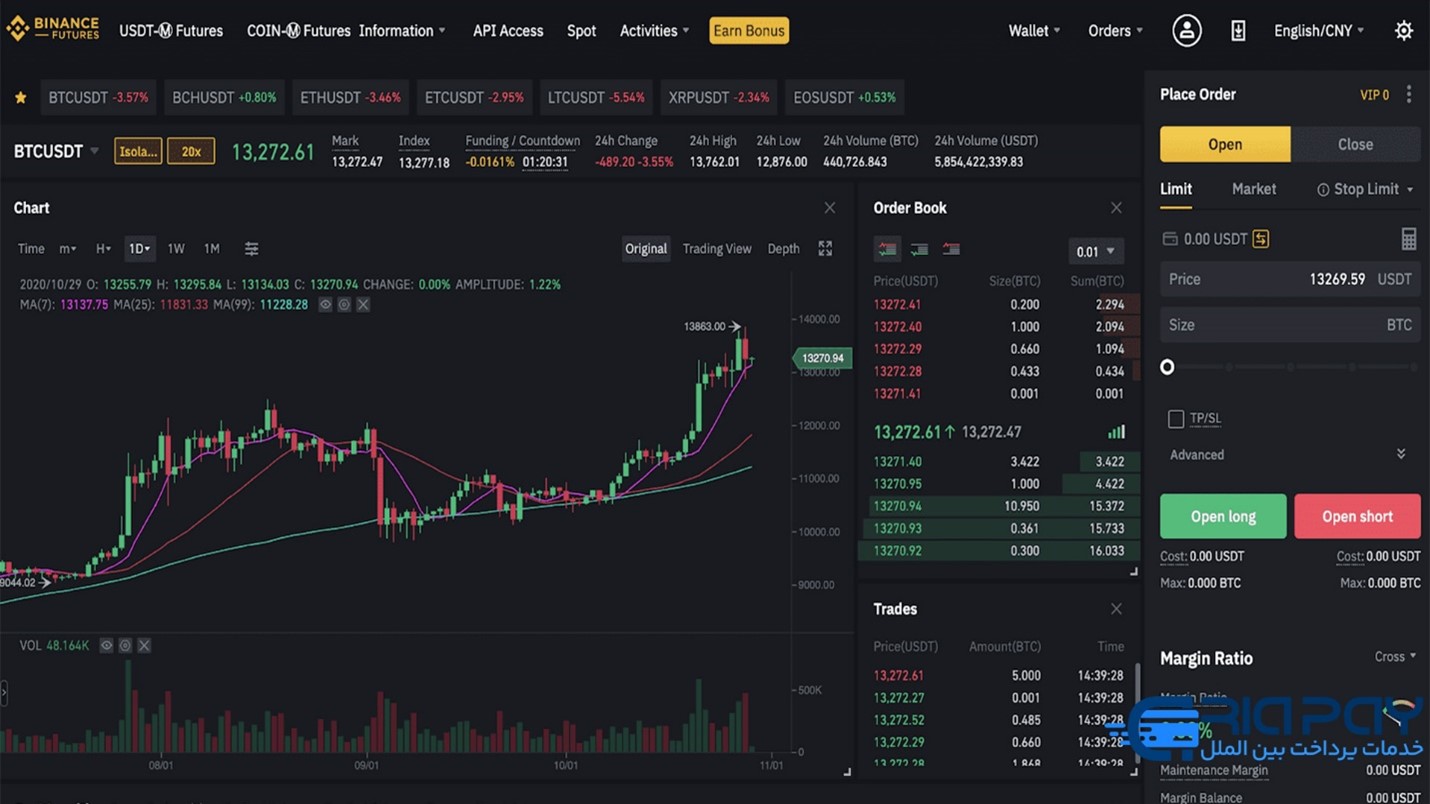Select Trading View chart mode
The width and height of the screenshot is (1430, 804).
click(717, 249)
